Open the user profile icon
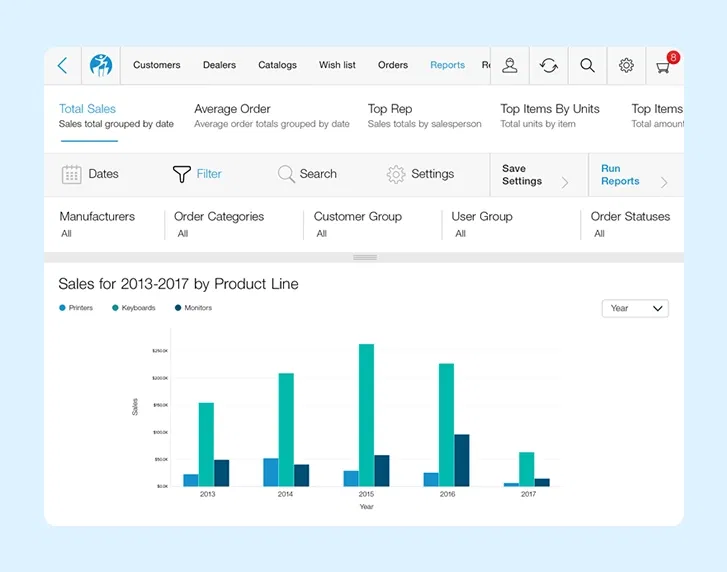Image resolution: width=727 pixels, height=572 pixels. pyautogui.click(x=510, y=65)
